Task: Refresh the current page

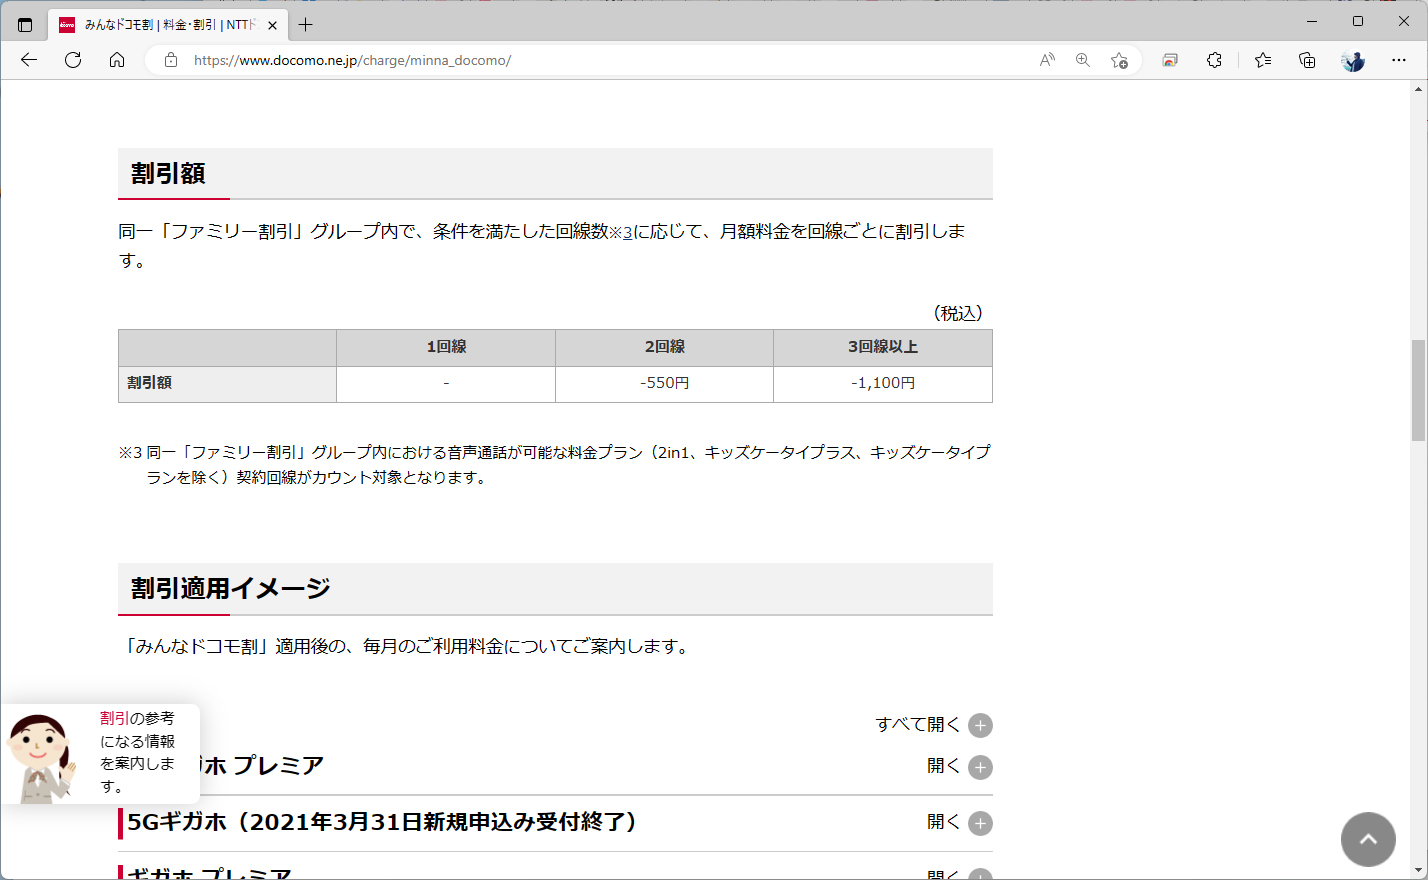Action: tap(72, 60)
